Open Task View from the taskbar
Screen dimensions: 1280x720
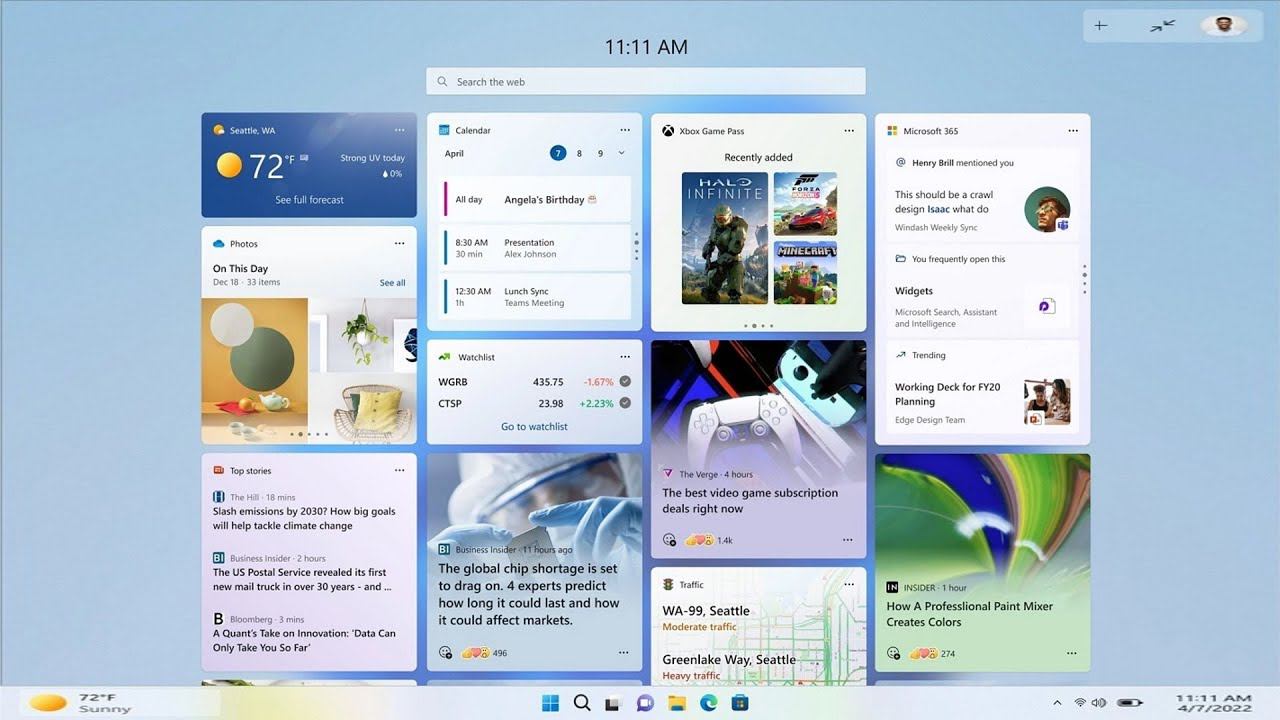coord(613,704)
